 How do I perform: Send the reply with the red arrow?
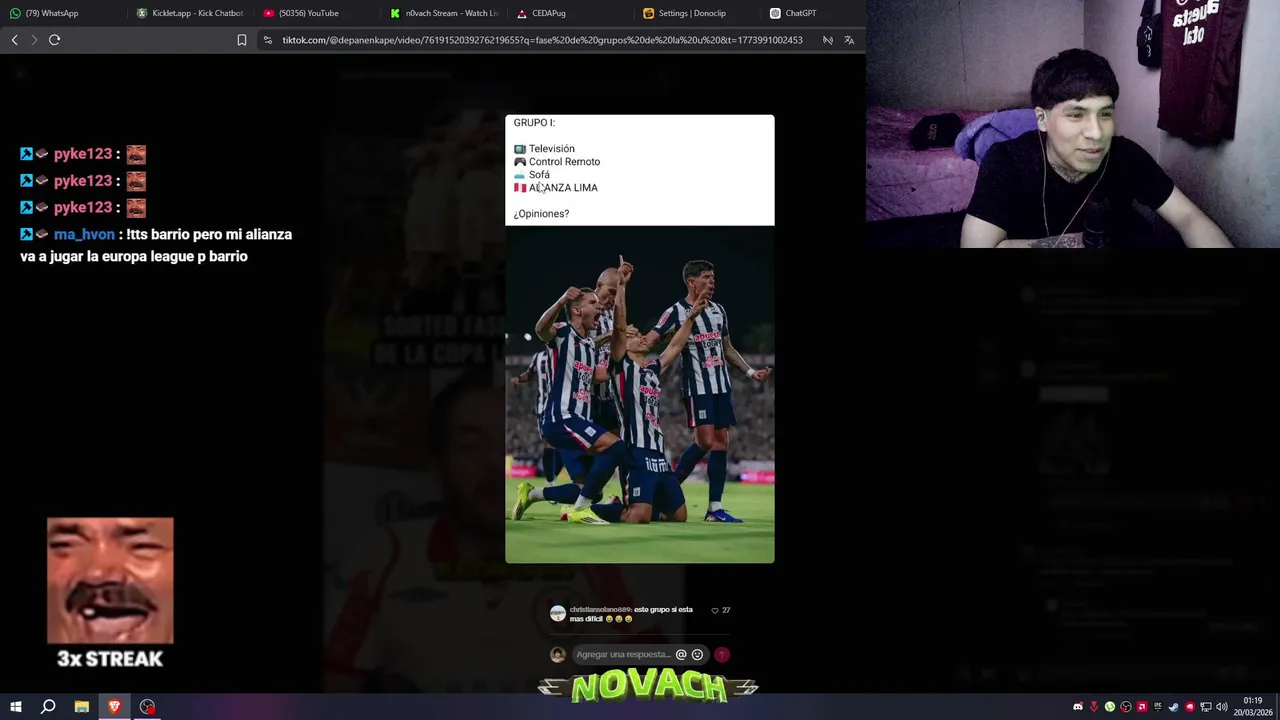click(722, 655)
